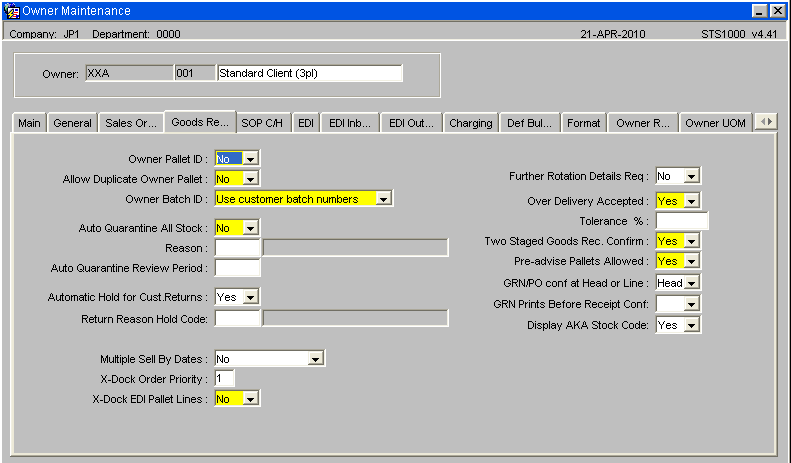791x463 pixels.
Task: Open the Multiple Sell By Dates dropdown
Action: coord(315,359)
